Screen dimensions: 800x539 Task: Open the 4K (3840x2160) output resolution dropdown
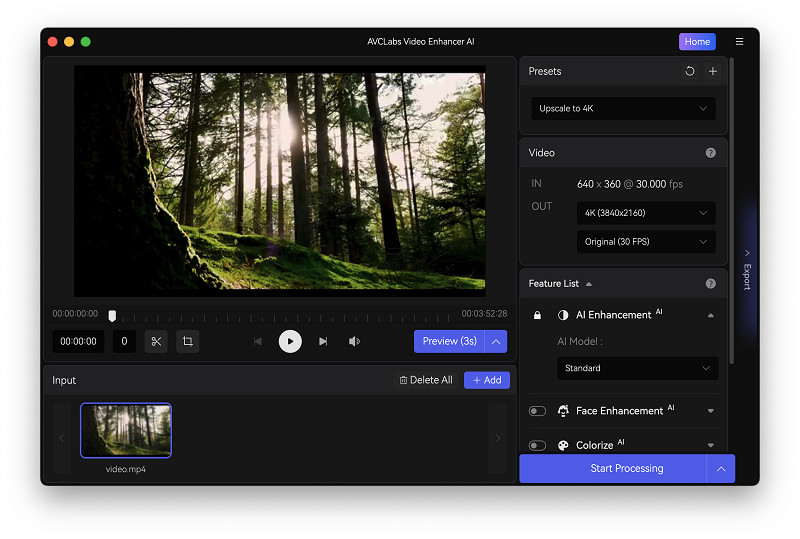tap(646, 213)
